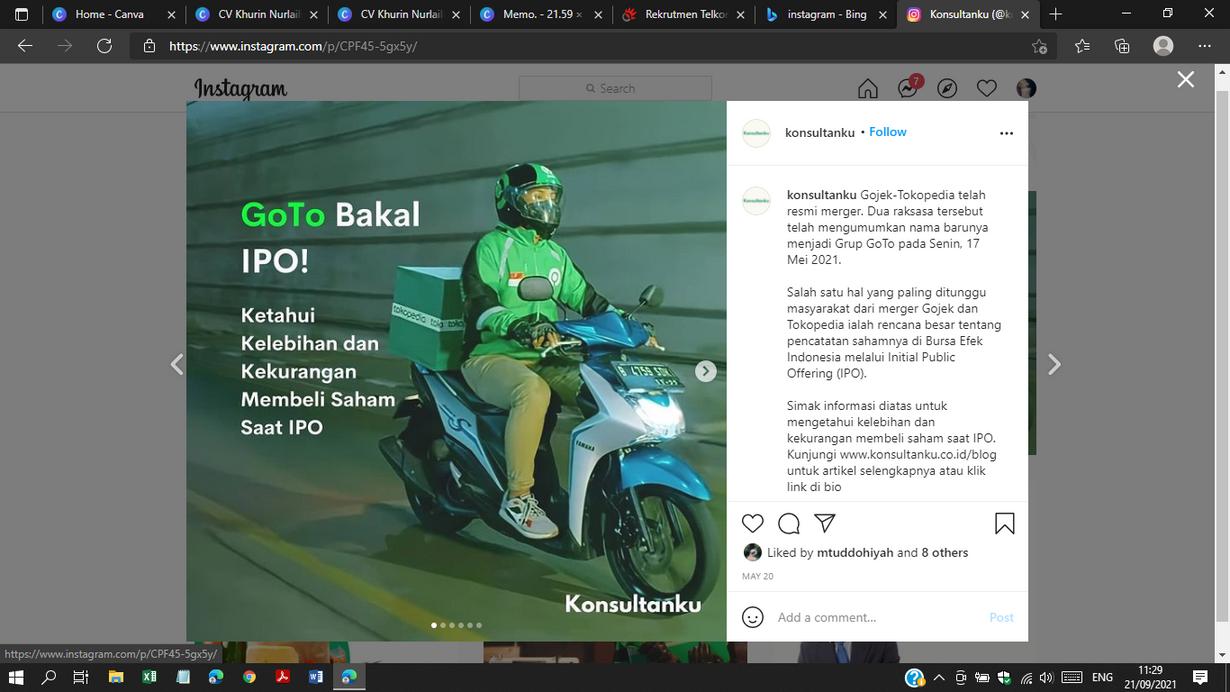
Task: Open the comment bubble icon
Action: (x=789, y=523)
